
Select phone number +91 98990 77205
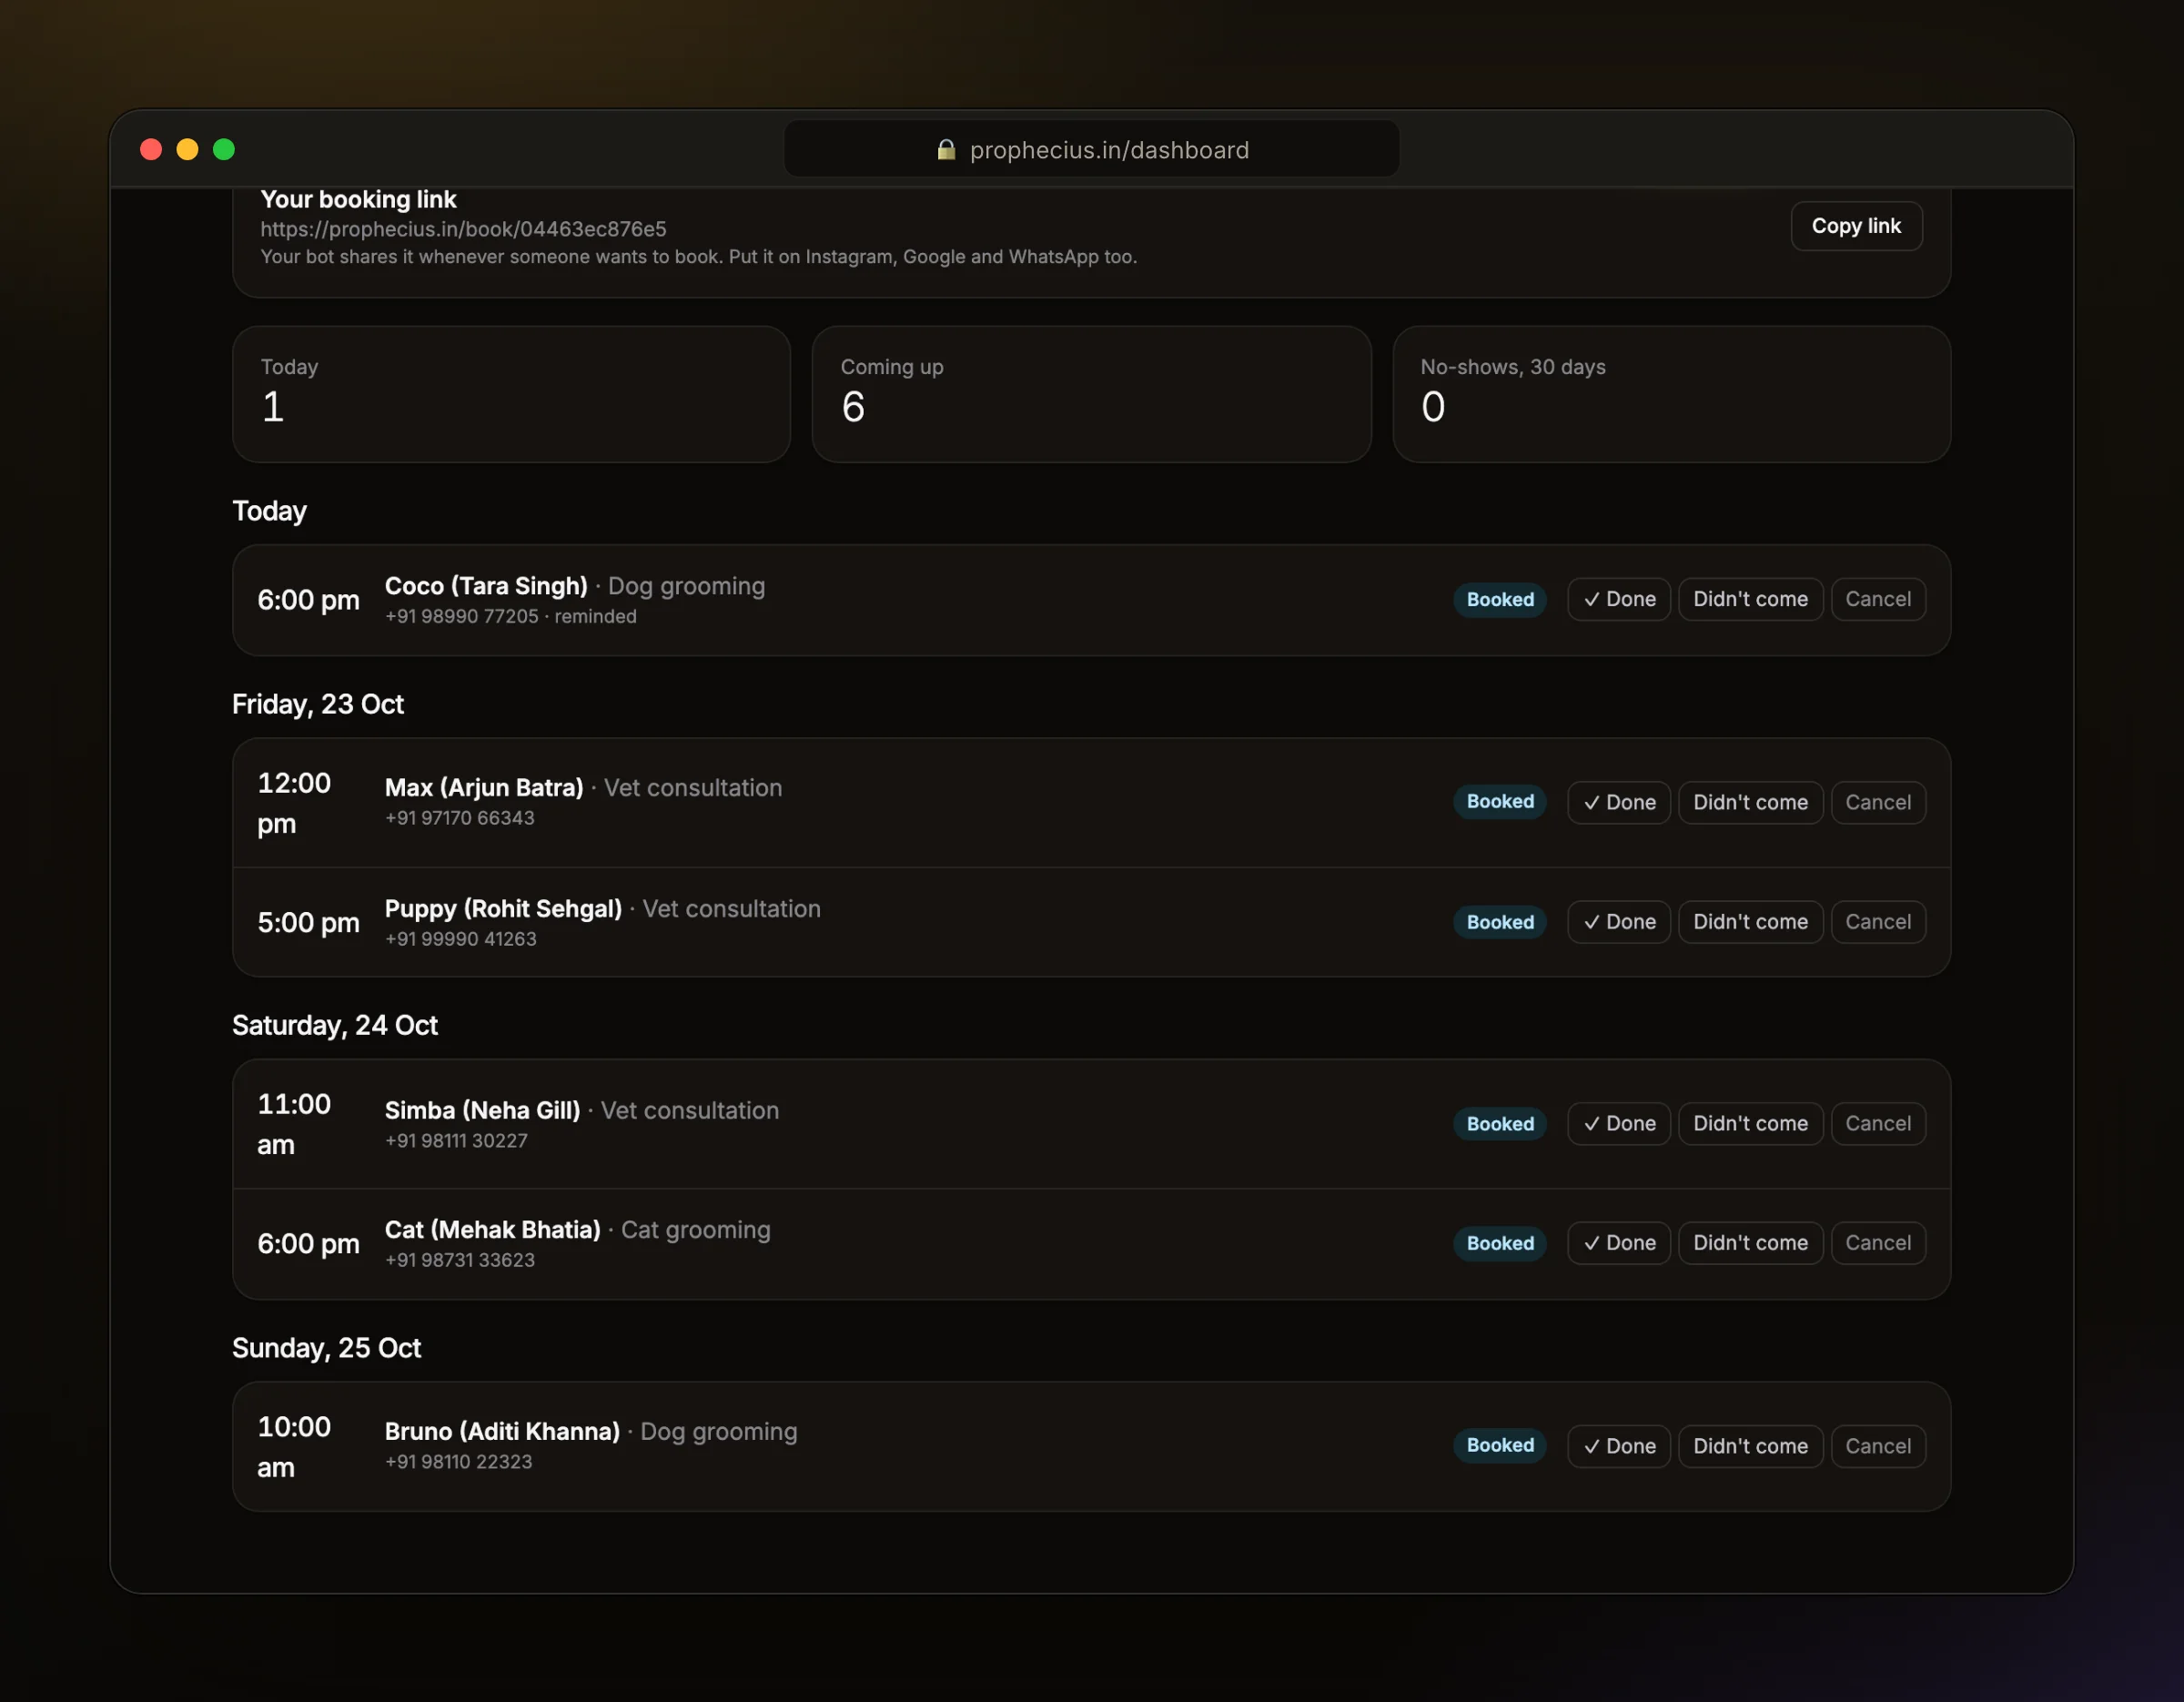pyautogui.click(x=461, y=617)
